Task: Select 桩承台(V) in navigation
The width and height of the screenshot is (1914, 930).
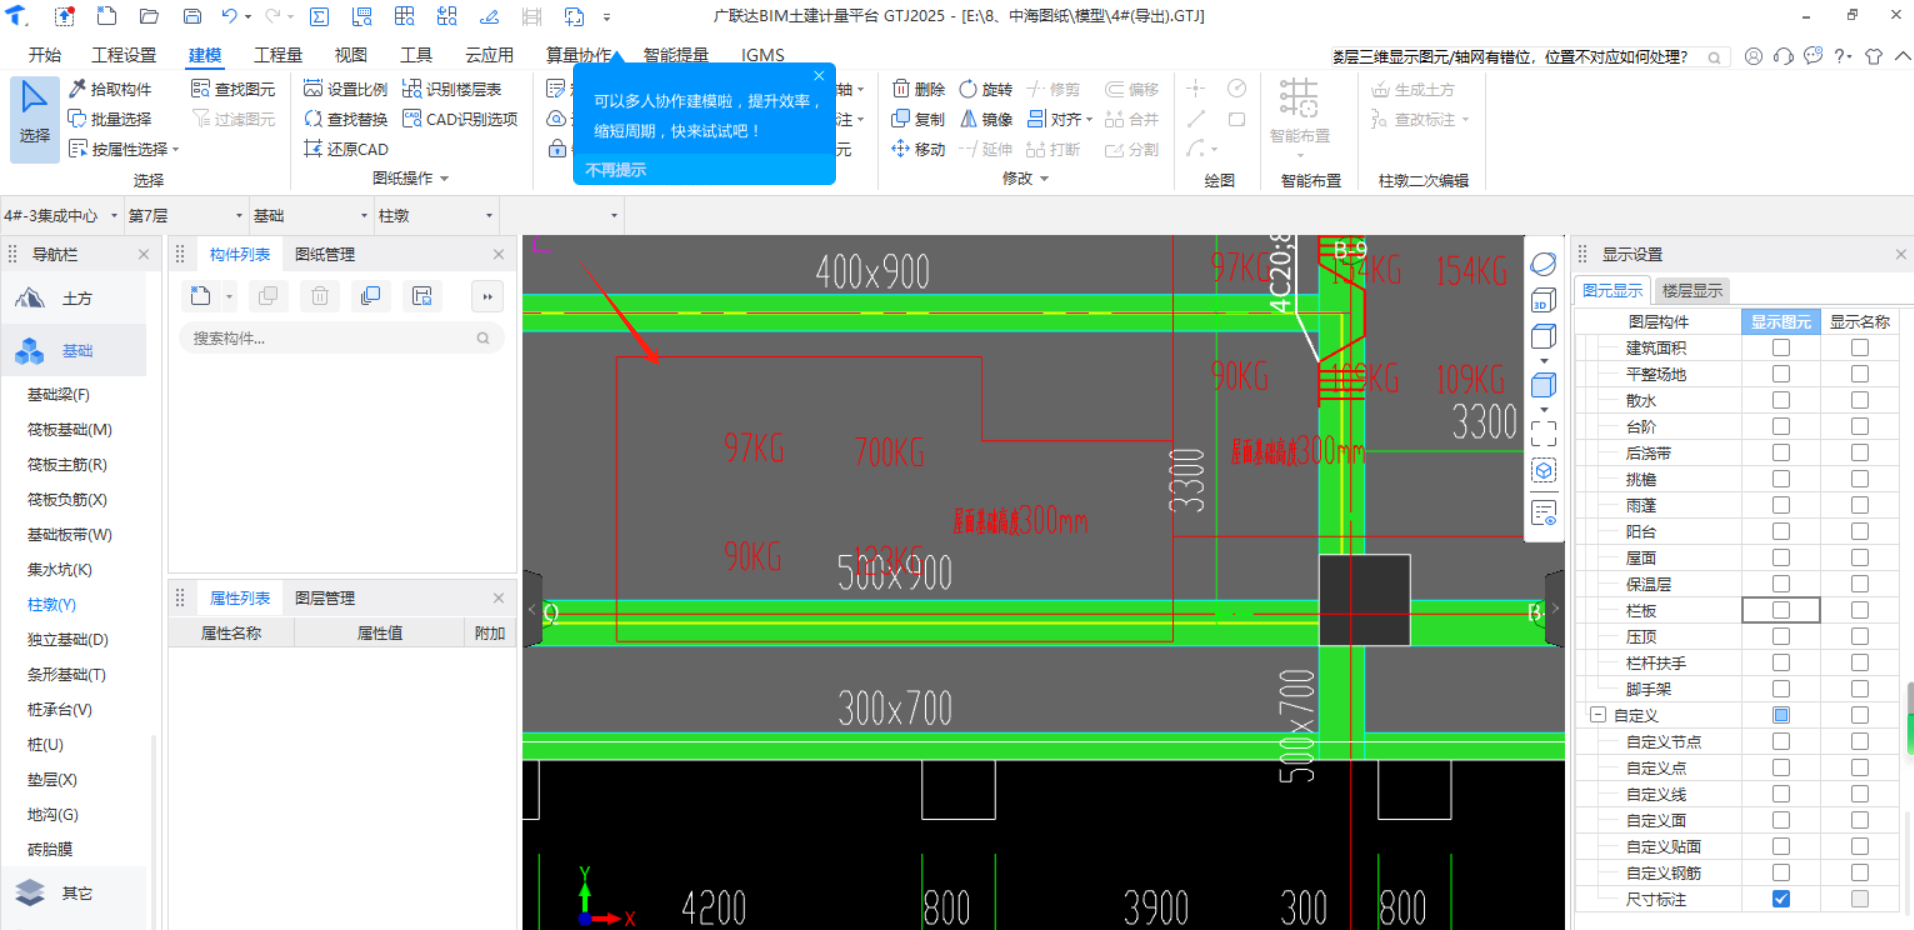Action: click(59, 709)
